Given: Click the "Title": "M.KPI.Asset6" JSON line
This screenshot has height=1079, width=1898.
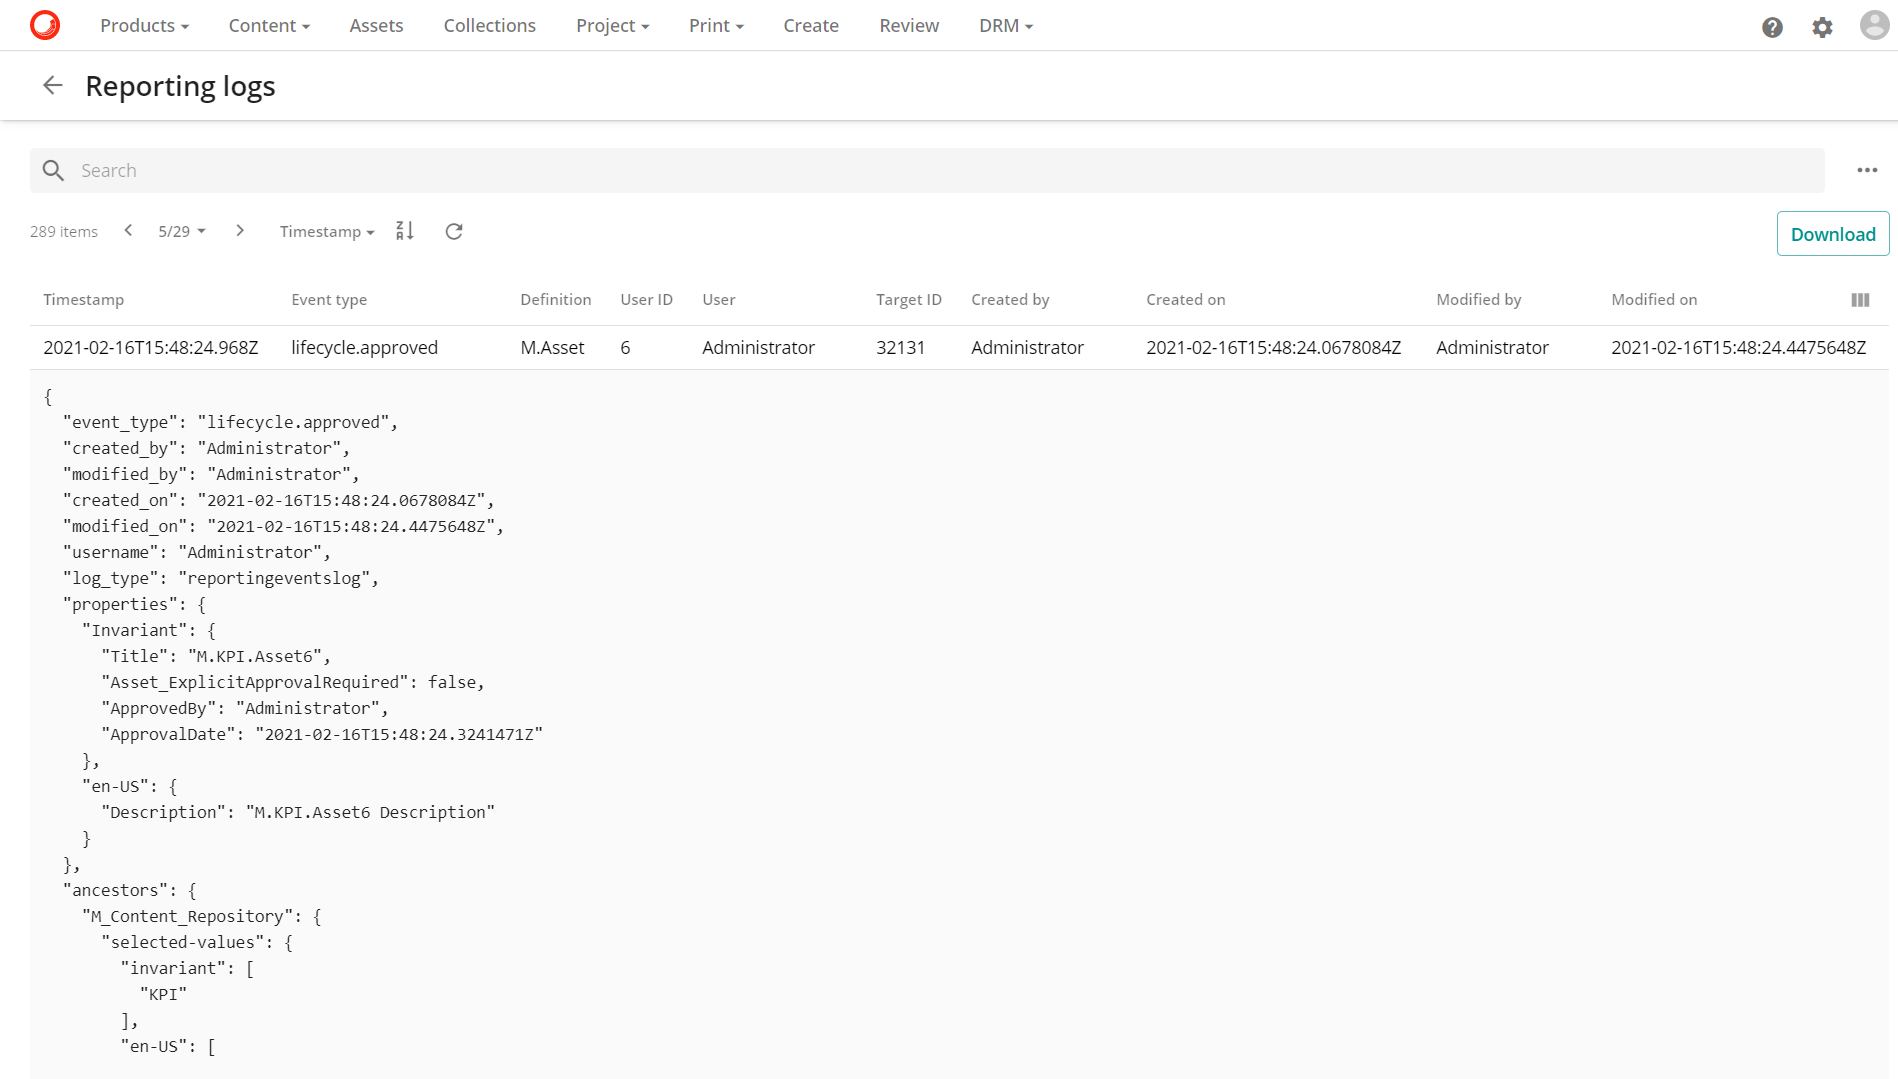Looking at the screenshot, I should [x=216, y=657].
